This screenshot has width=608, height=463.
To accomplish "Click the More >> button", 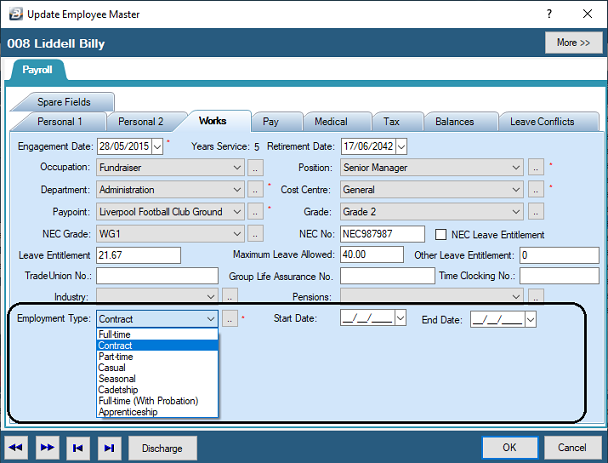I will 573,43.
